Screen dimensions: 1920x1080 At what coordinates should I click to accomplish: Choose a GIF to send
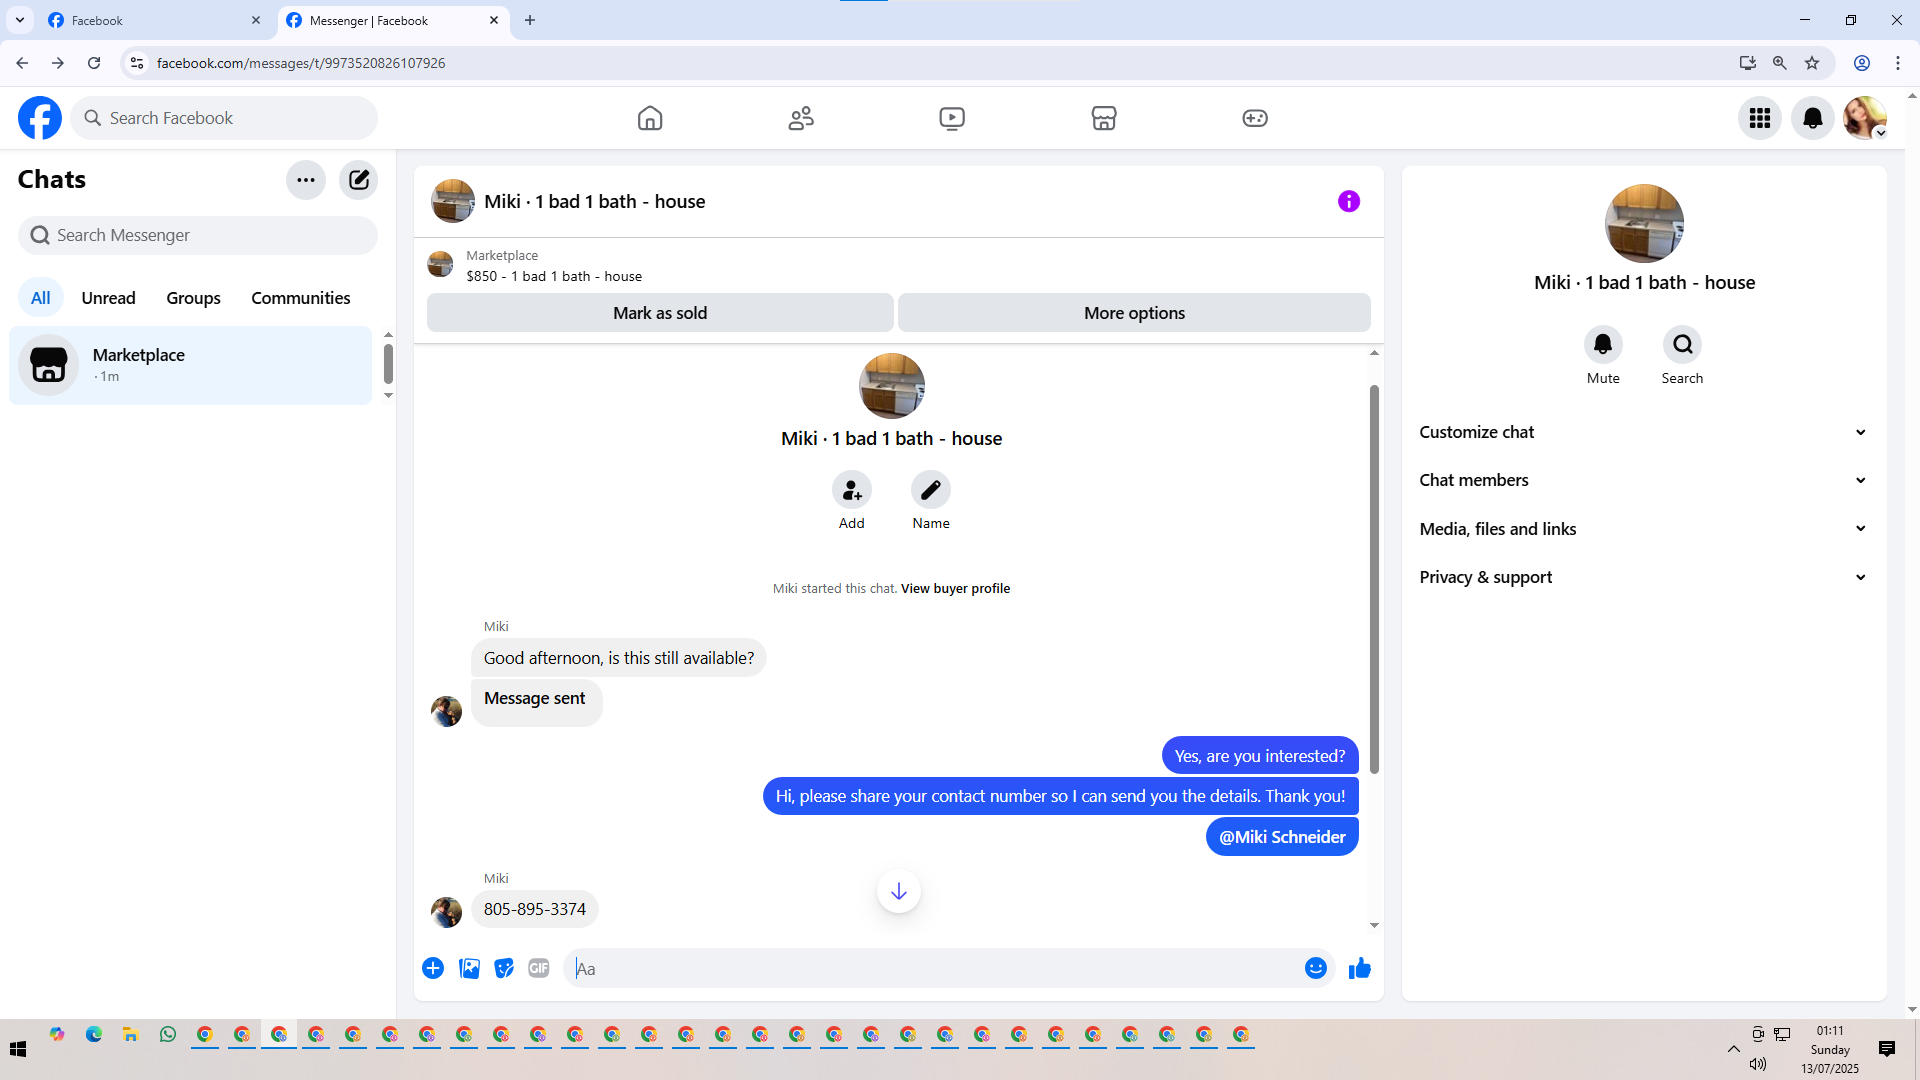pos(539,968)
